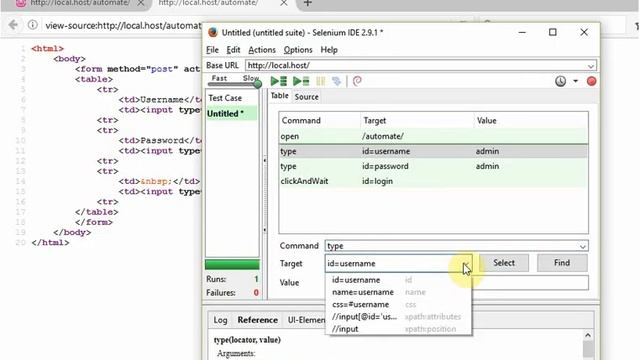The image size is (640, 360).
Task: Click the Target column header
Action: (x=417, y=121)
